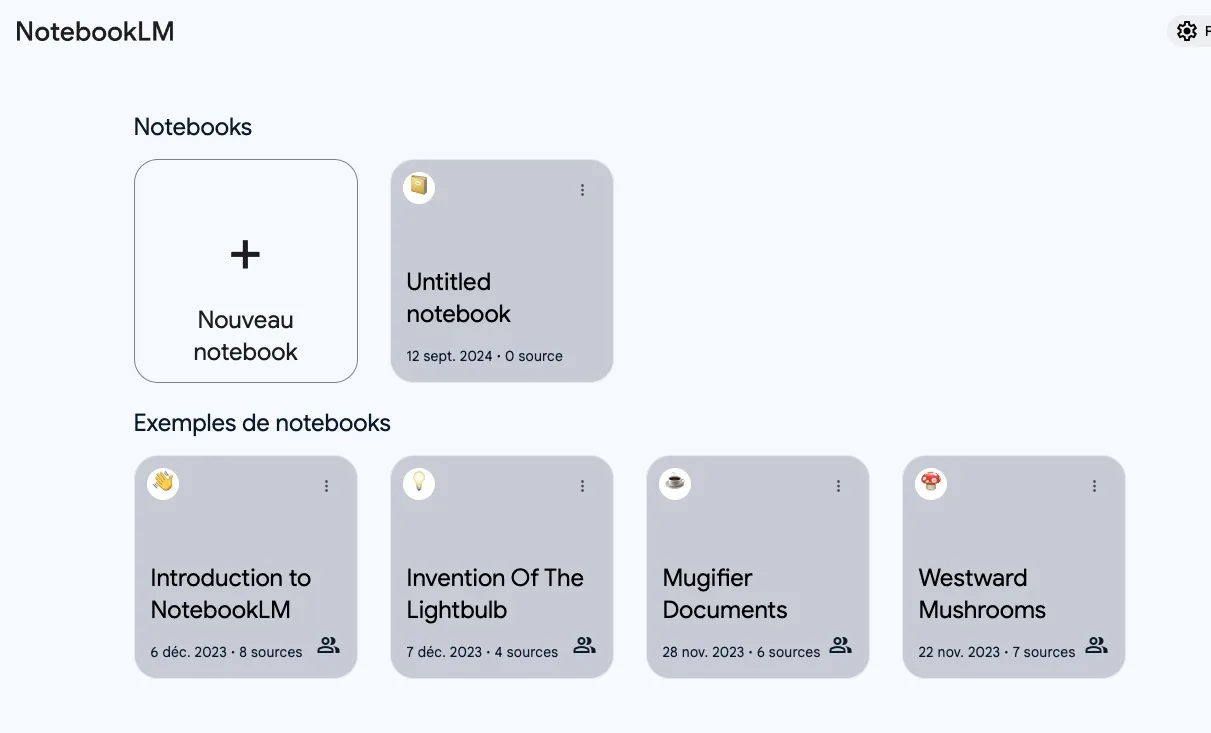Create a Nouveau notebook
This screenshot has width=1211, height=733.
pyautogui.click(x=246, y=335)
